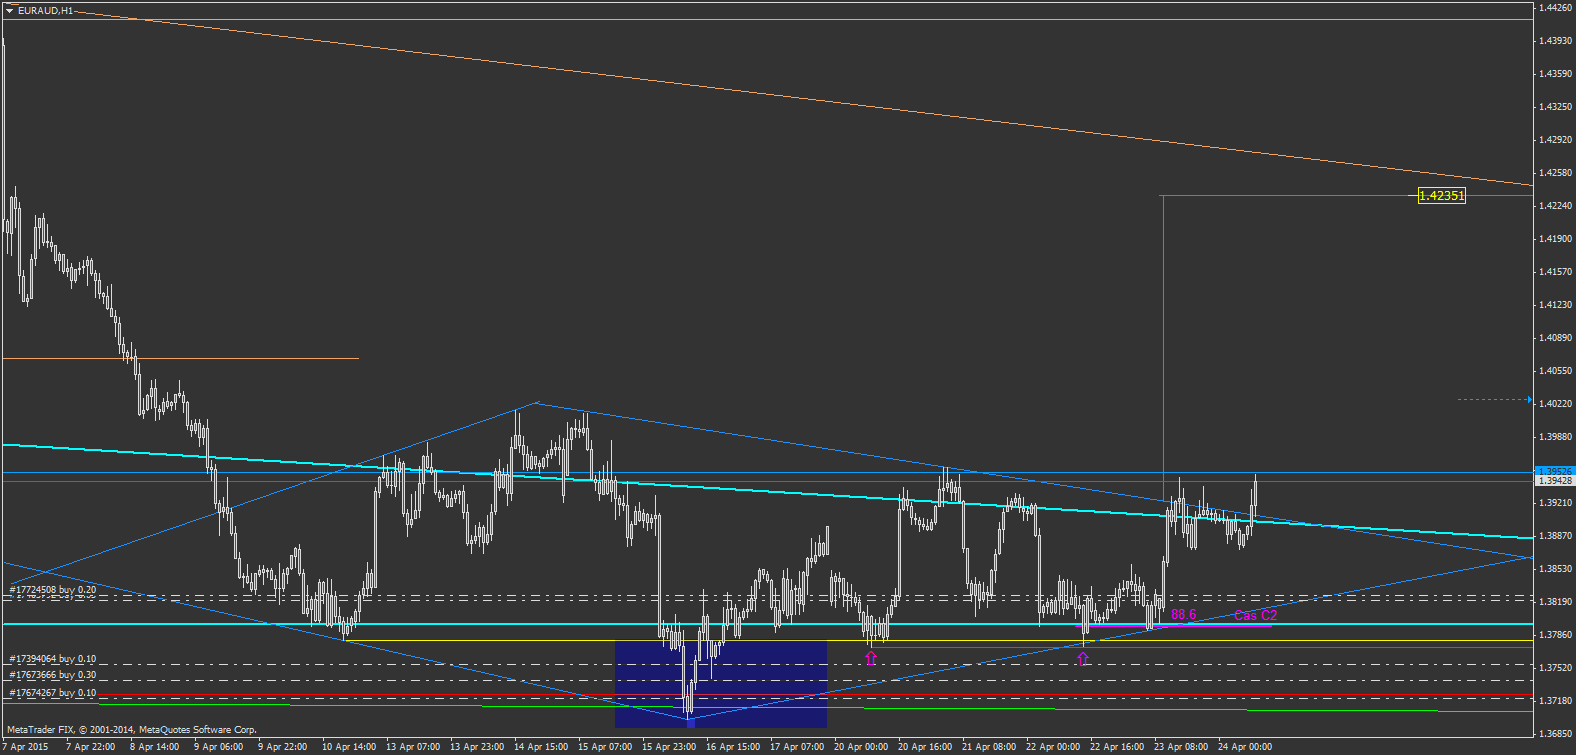
Task: Click the 1.37180 price scale value
Action: point(1554,701)
